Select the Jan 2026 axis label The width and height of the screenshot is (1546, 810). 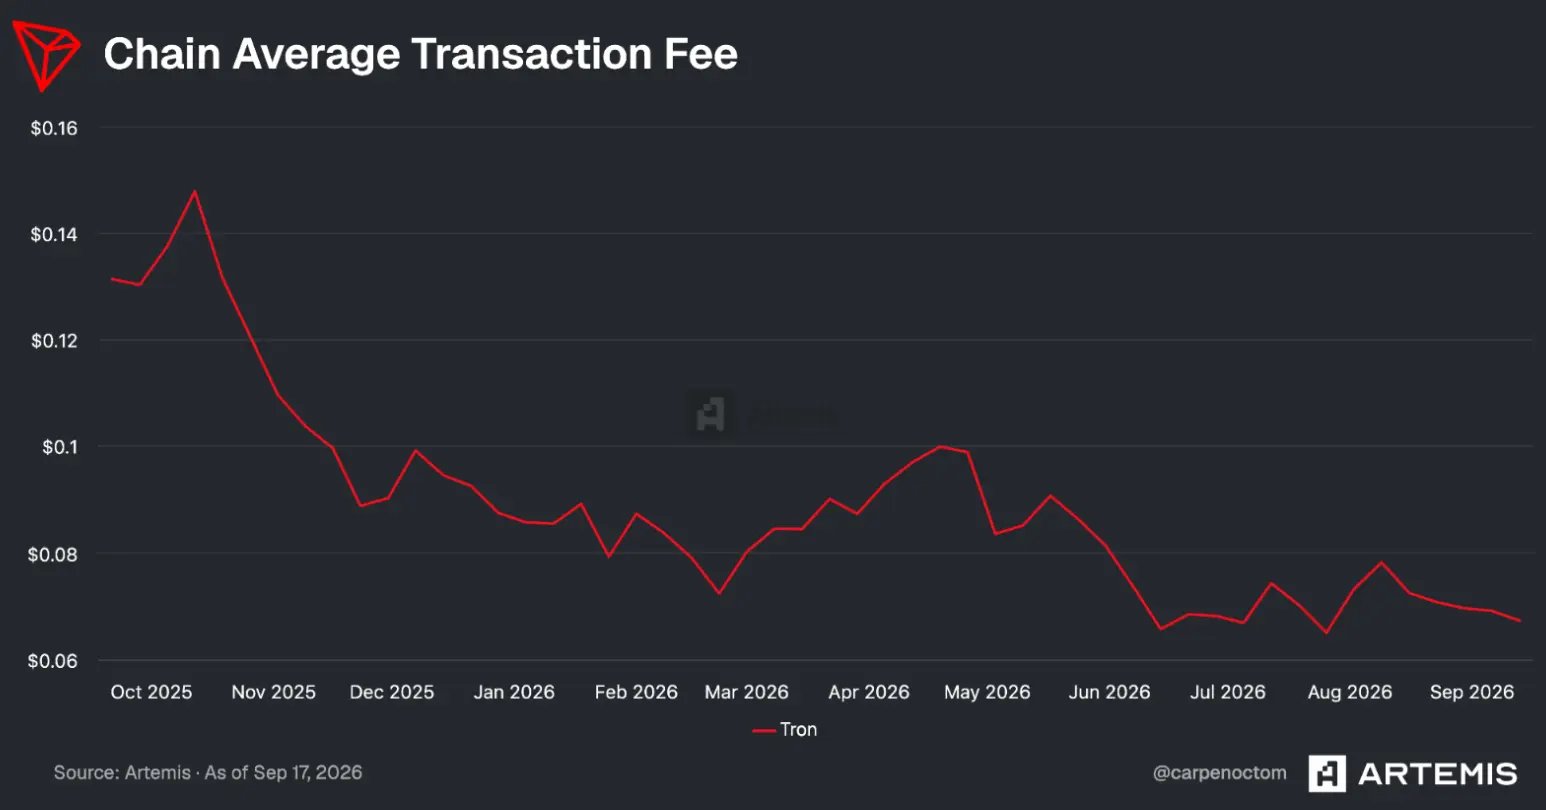(x=514, y=692)
